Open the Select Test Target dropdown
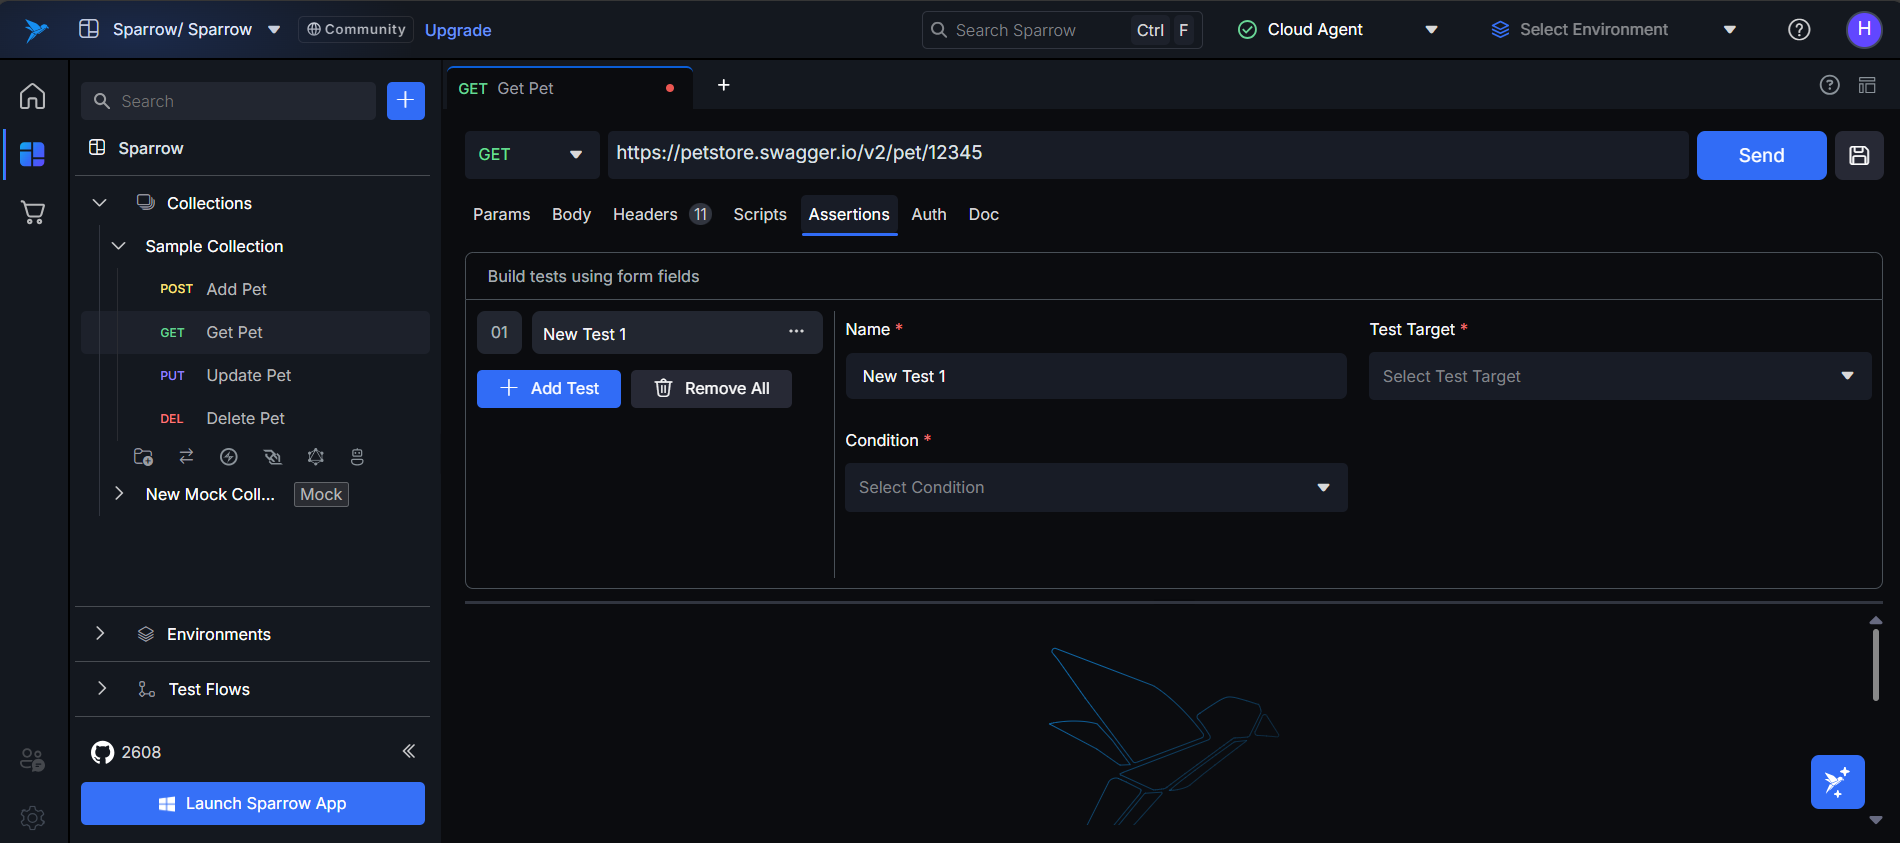 [x=1619, y=376]
